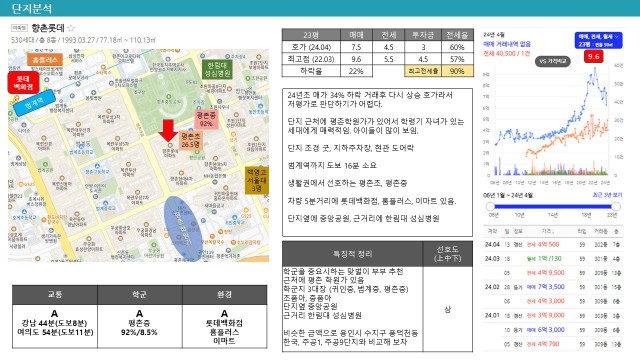This screenshot has width=640, height=360.
Task: Click the red arrow marker on the map
Action: click(168, 131)
